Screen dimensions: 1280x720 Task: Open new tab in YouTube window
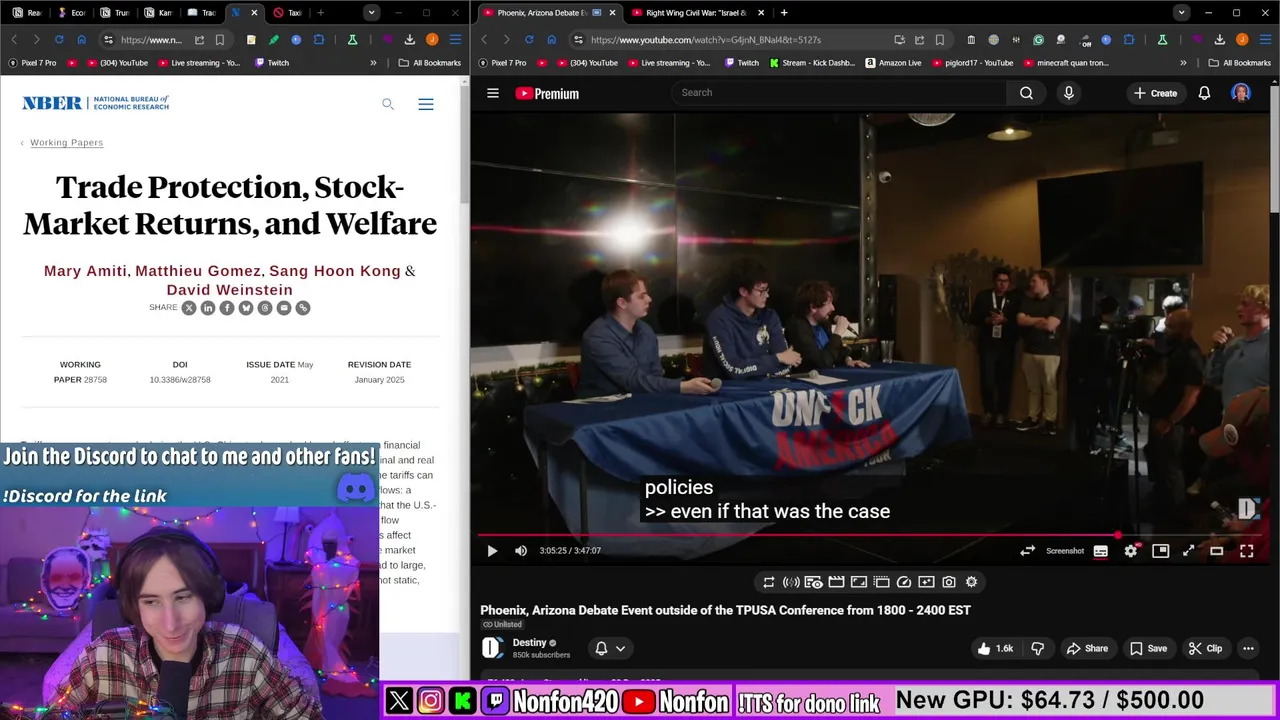pyautogui.click(x=784, y=13)
